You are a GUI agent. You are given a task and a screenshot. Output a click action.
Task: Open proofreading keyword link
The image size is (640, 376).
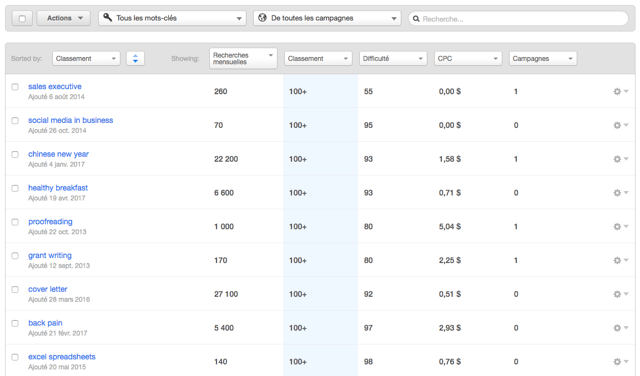pos(50,222)
